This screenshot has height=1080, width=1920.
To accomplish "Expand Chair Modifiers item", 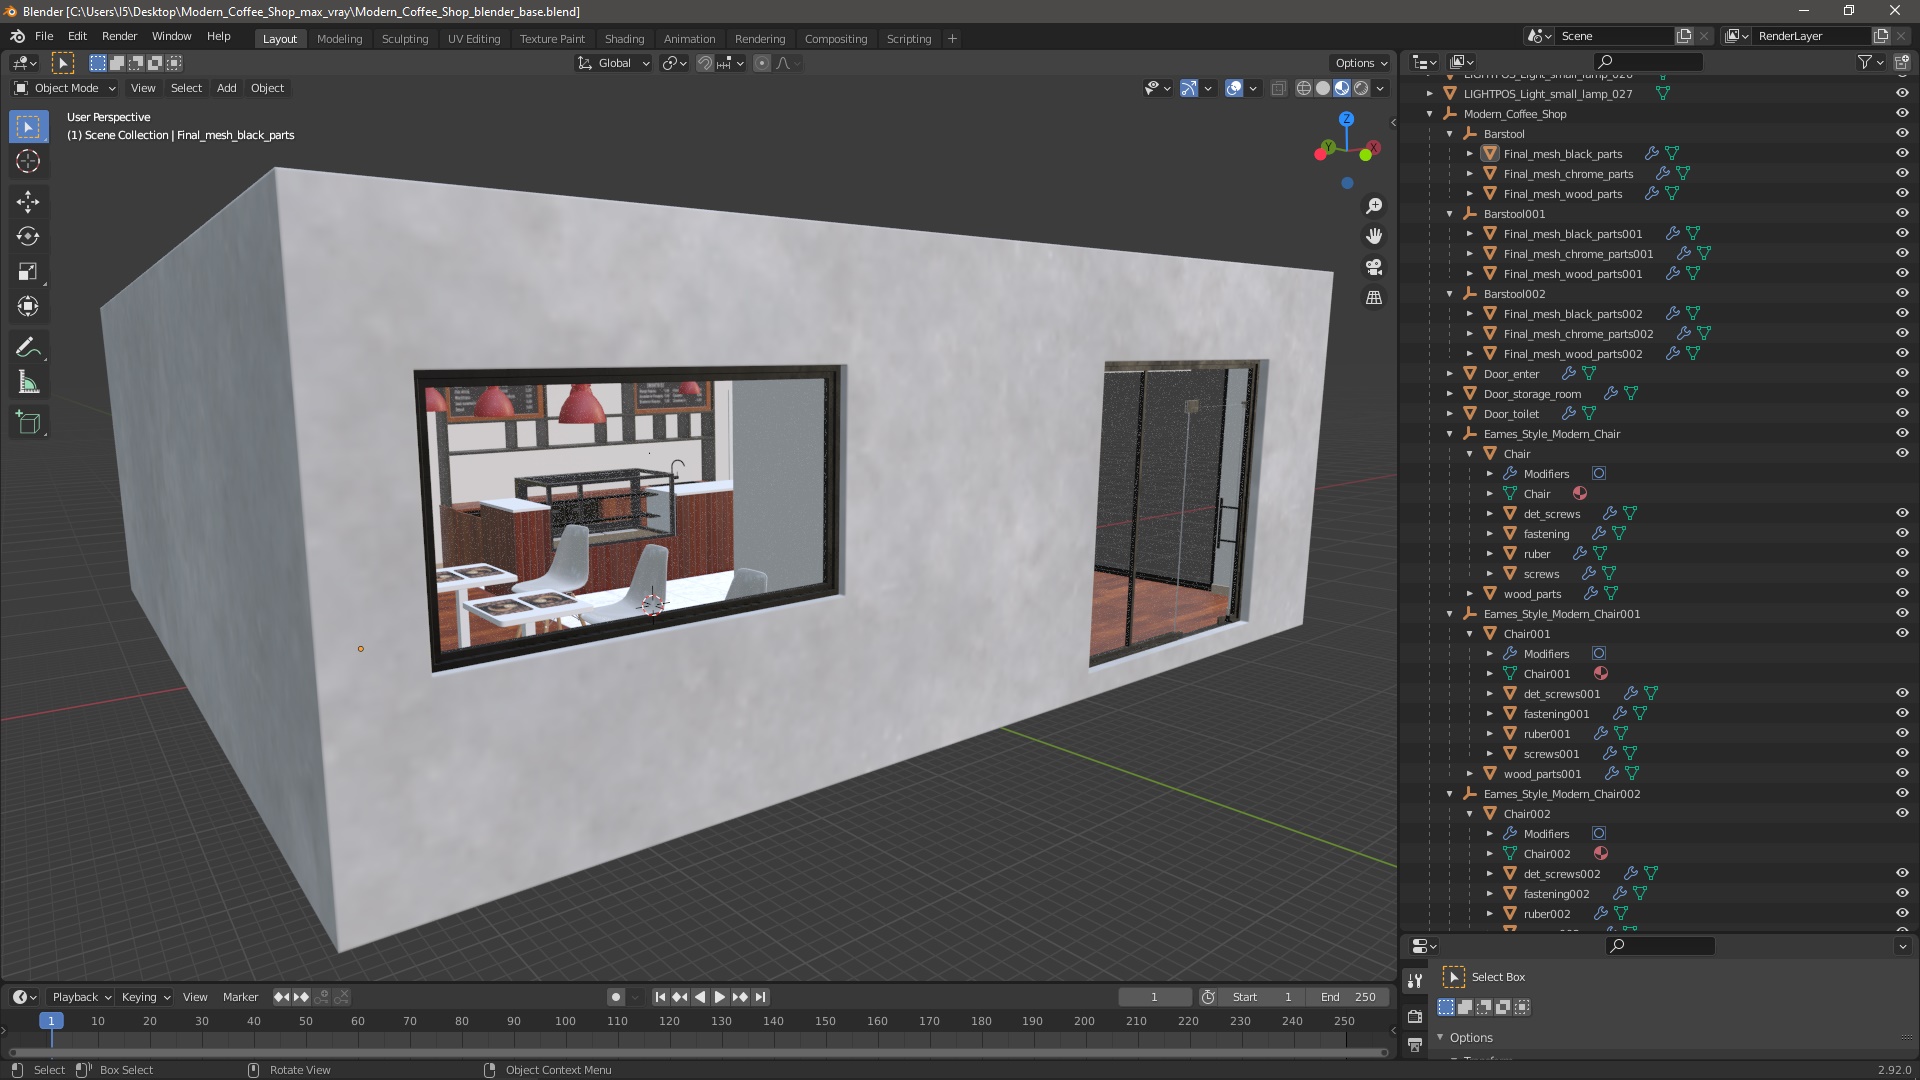I will [x=1490, y=474].
